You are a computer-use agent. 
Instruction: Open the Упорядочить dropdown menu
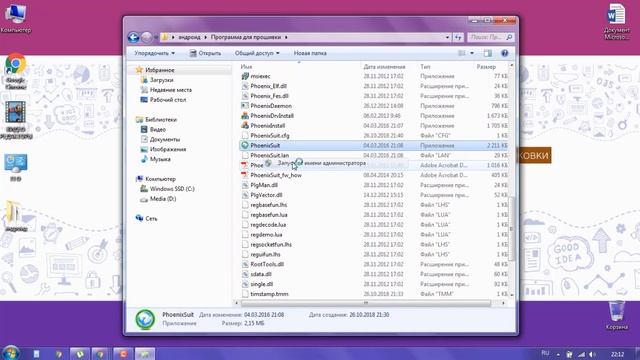pos(154,53)
